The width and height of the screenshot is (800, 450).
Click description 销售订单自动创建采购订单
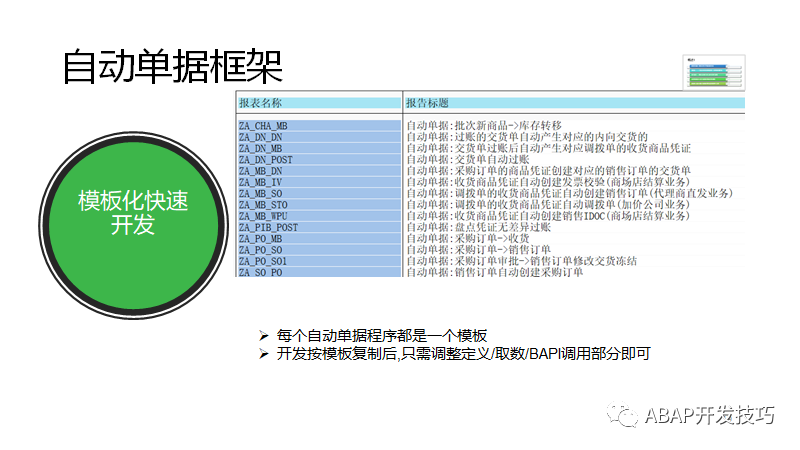pos(519,272)
